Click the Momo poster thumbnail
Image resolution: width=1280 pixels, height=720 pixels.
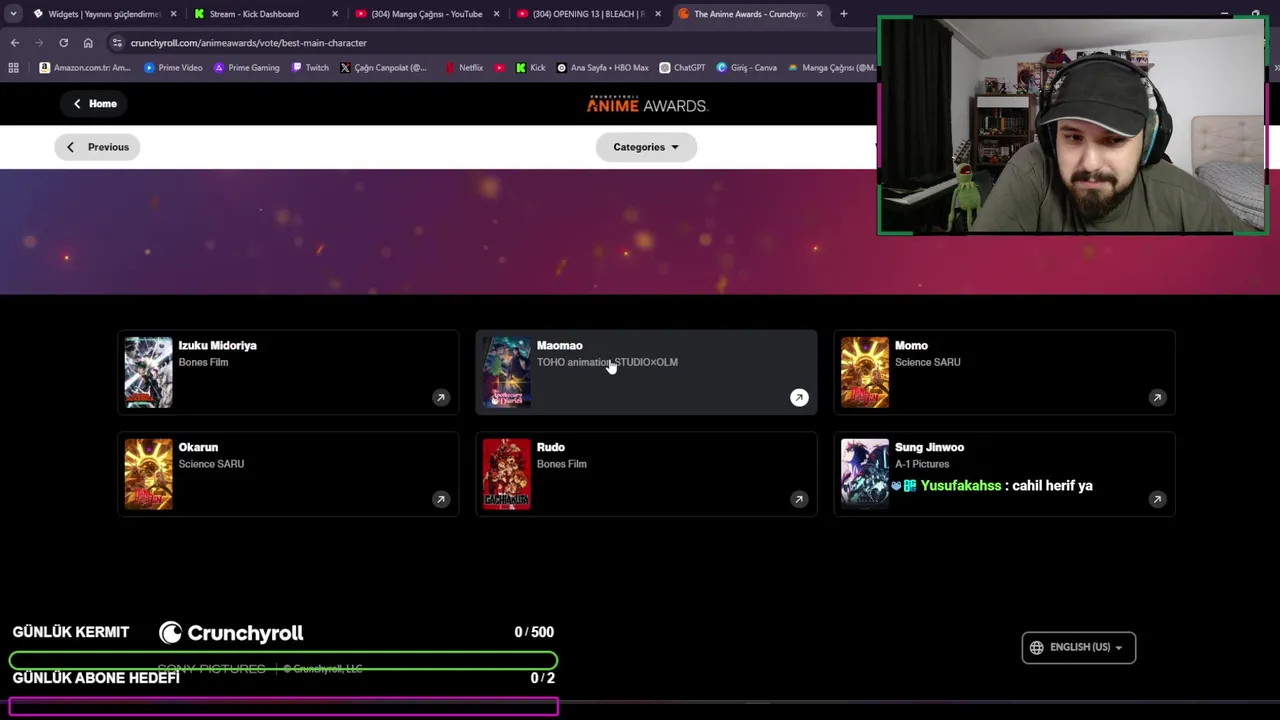click(x=864, y=372)
